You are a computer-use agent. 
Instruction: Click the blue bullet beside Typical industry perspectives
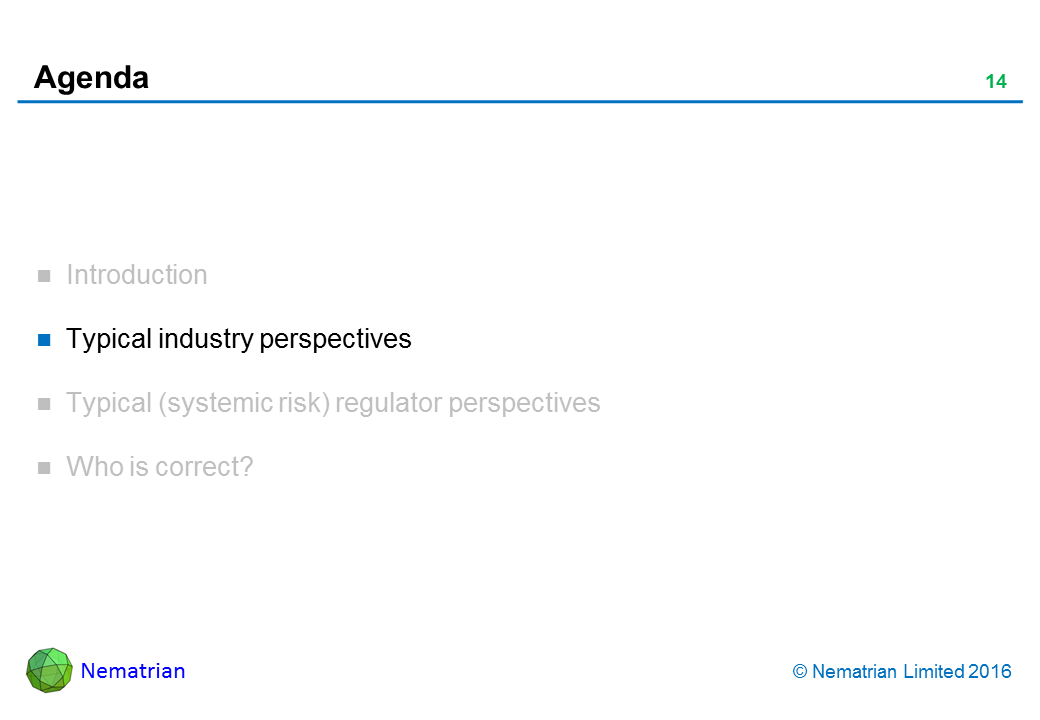pos(44,340)
